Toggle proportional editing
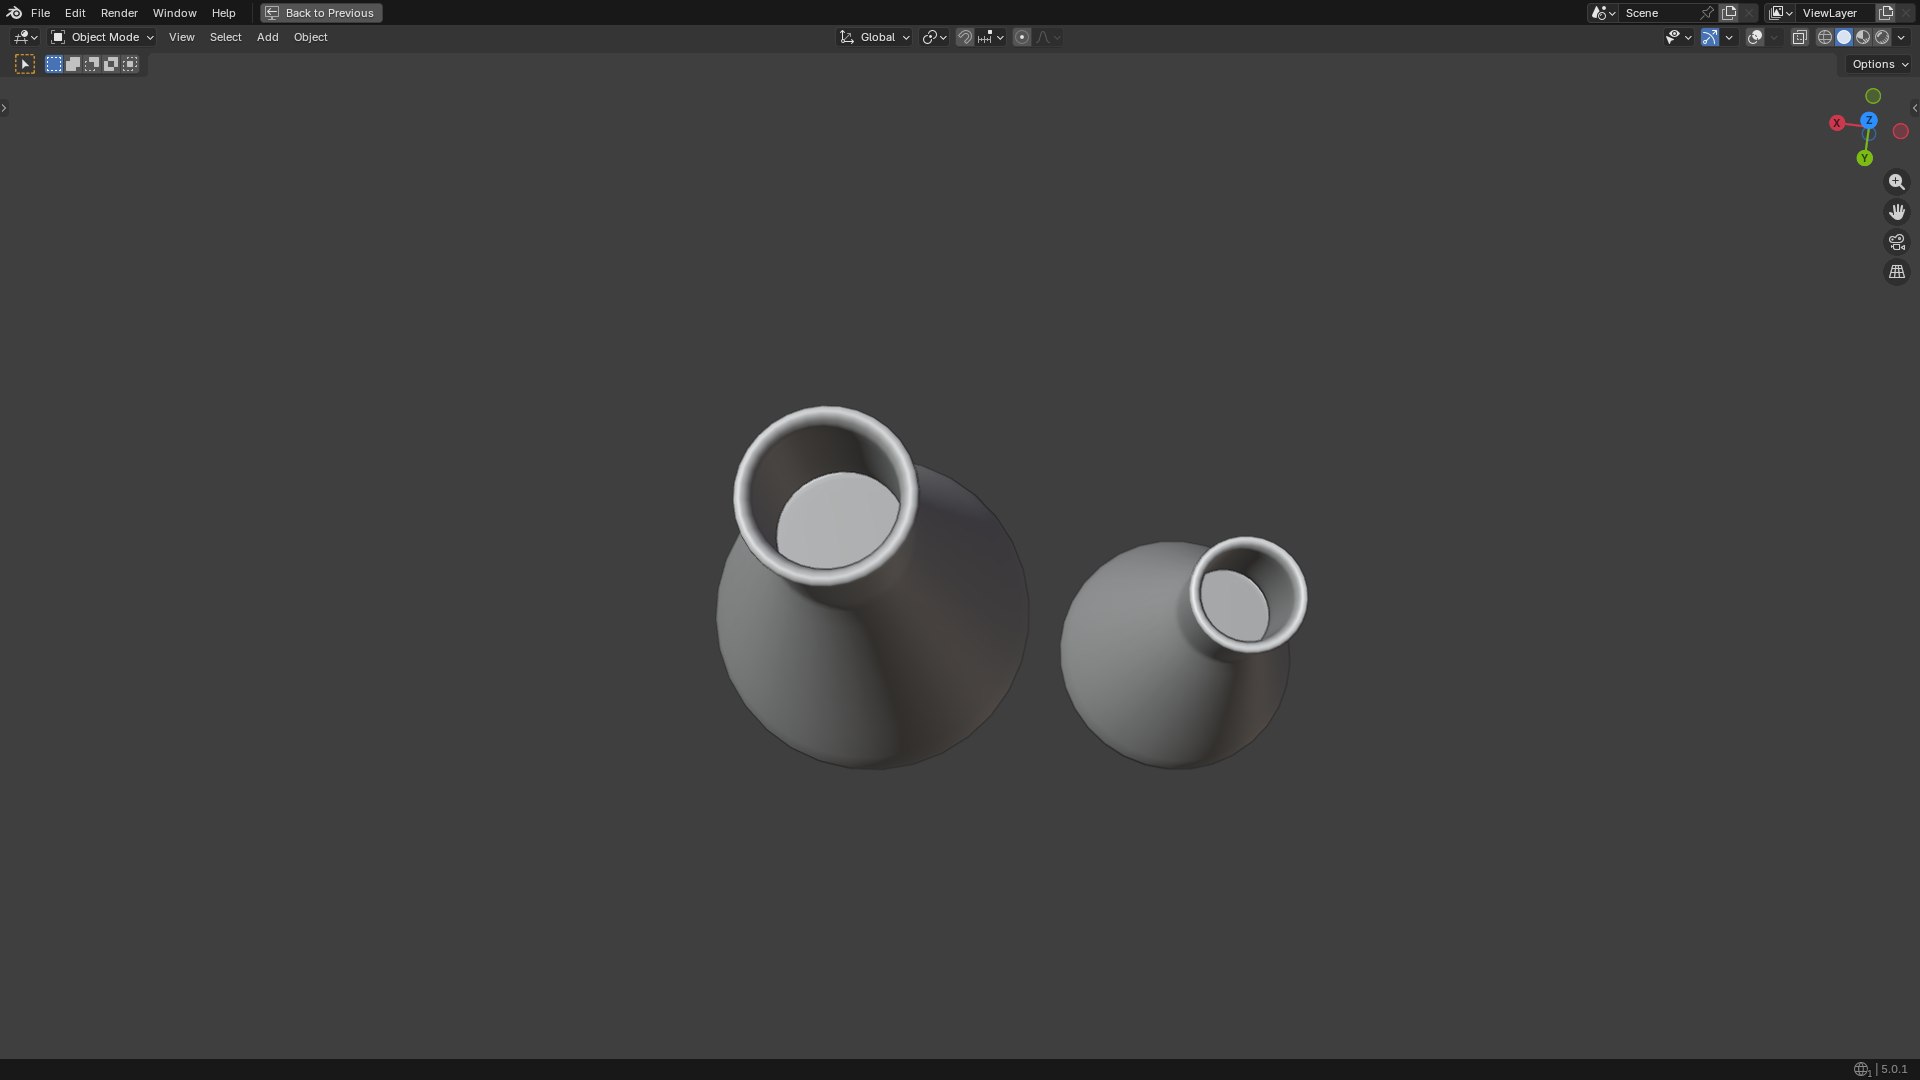1920x1080 pixels. pos(1022,37)
